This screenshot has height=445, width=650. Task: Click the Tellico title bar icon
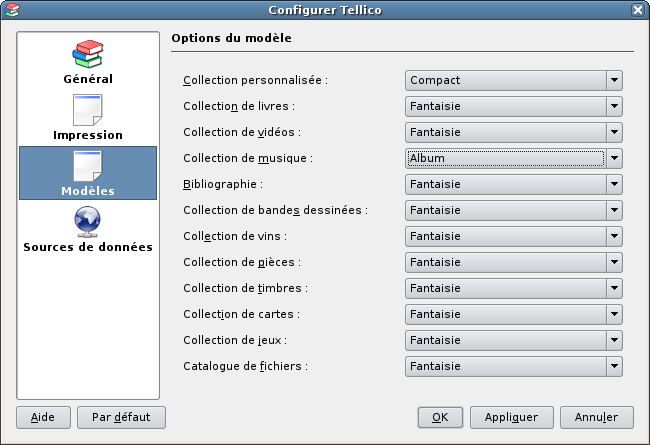12,10
